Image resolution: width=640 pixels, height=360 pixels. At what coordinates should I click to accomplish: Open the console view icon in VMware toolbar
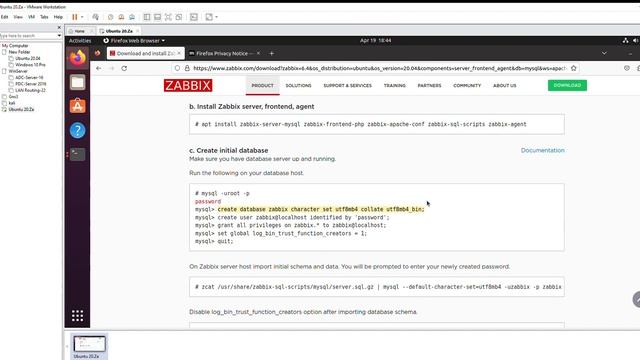[194, 17]
